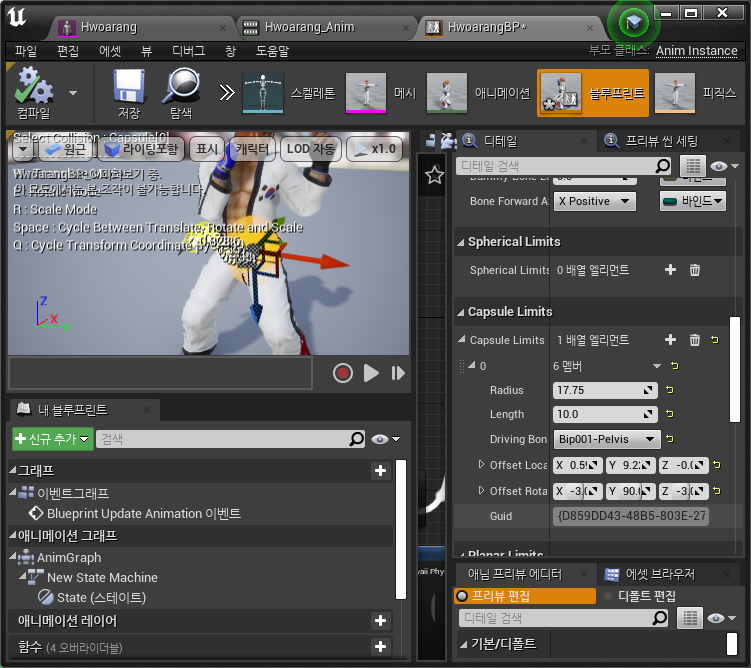Switch to the 프리뷰 씬 세팅 tab
The image size is (751, 668).
tap(661, 141)
